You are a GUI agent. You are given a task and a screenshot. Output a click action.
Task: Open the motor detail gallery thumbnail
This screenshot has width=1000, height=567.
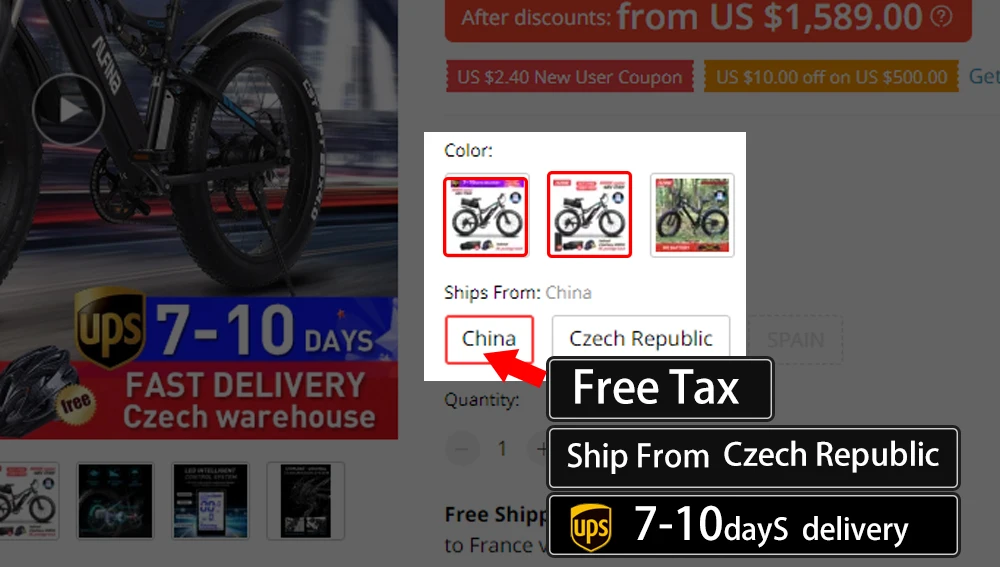coord(115,501)
